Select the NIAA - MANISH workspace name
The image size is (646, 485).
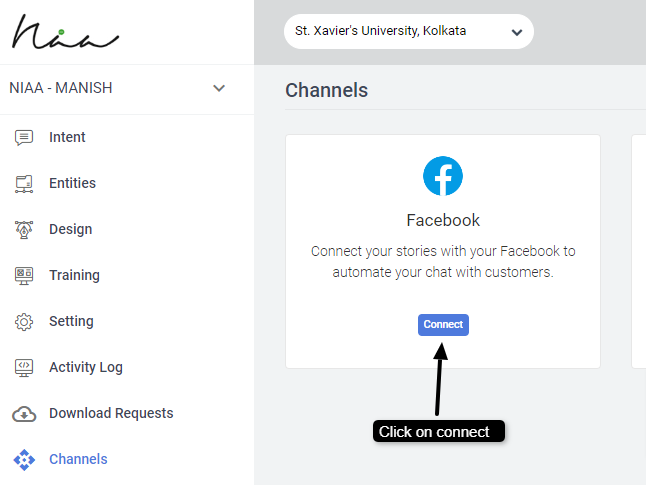click(x=61, y=88)
